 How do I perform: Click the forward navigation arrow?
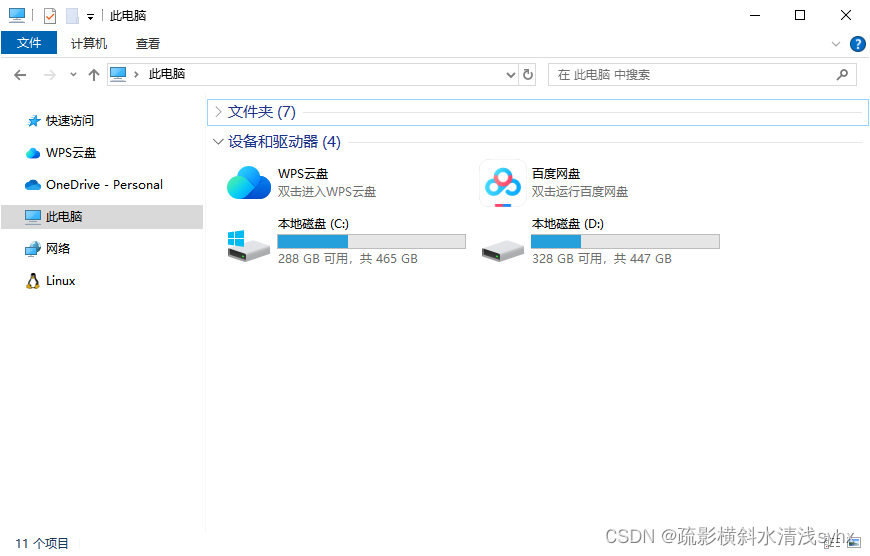click(x=49, y=75)
